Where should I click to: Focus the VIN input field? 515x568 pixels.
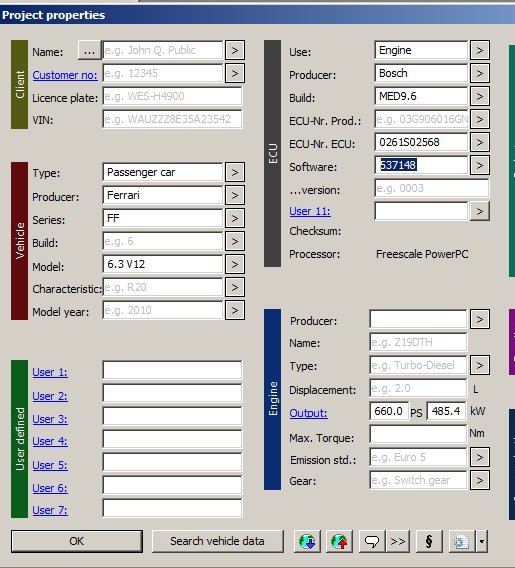coord(172,119)
